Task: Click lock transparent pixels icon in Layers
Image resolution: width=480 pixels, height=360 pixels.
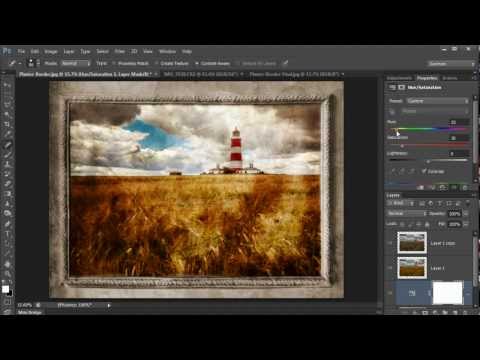Action: pos(403,224)
